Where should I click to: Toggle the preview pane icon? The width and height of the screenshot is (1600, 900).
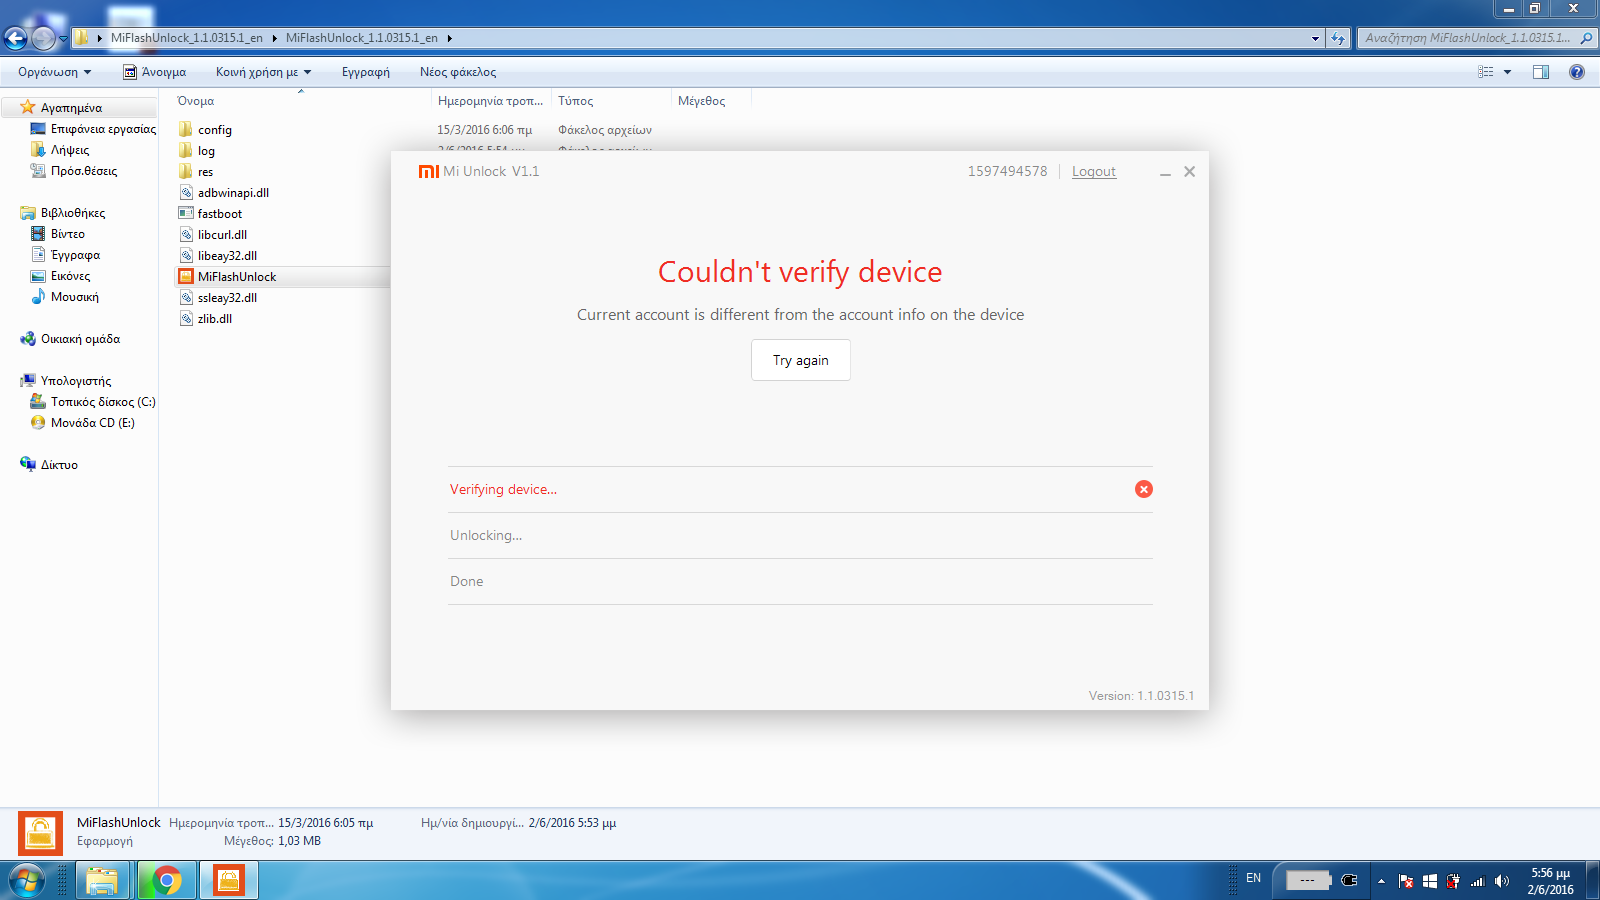(1540, 72)
